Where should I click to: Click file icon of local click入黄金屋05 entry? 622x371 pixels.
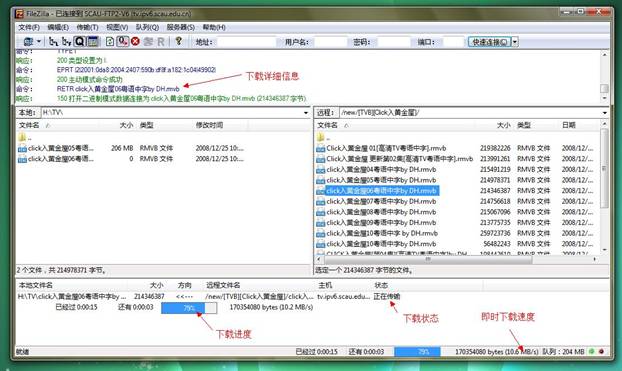(22, 149)
